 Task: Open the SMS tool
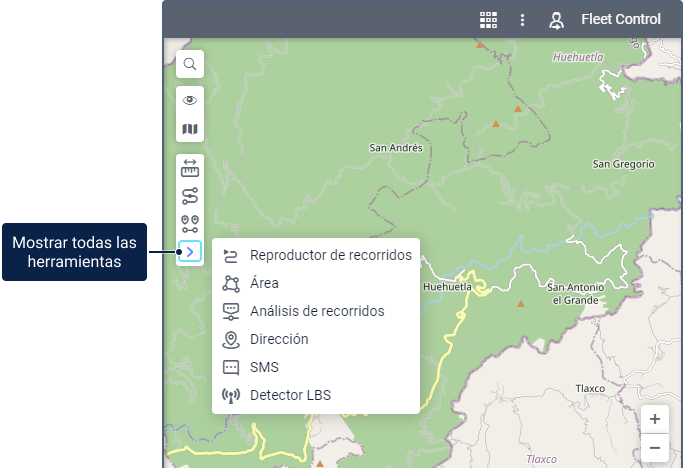(264, 367)
